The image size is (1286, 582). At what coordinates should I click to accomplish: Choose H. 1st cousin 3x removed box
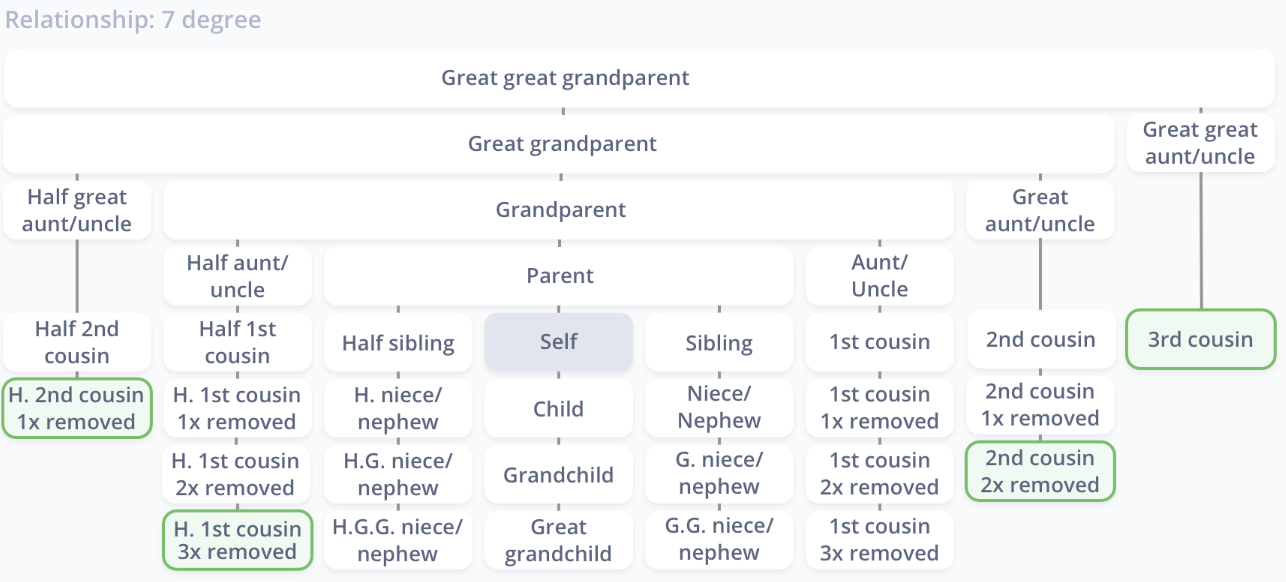pos(237,540)
